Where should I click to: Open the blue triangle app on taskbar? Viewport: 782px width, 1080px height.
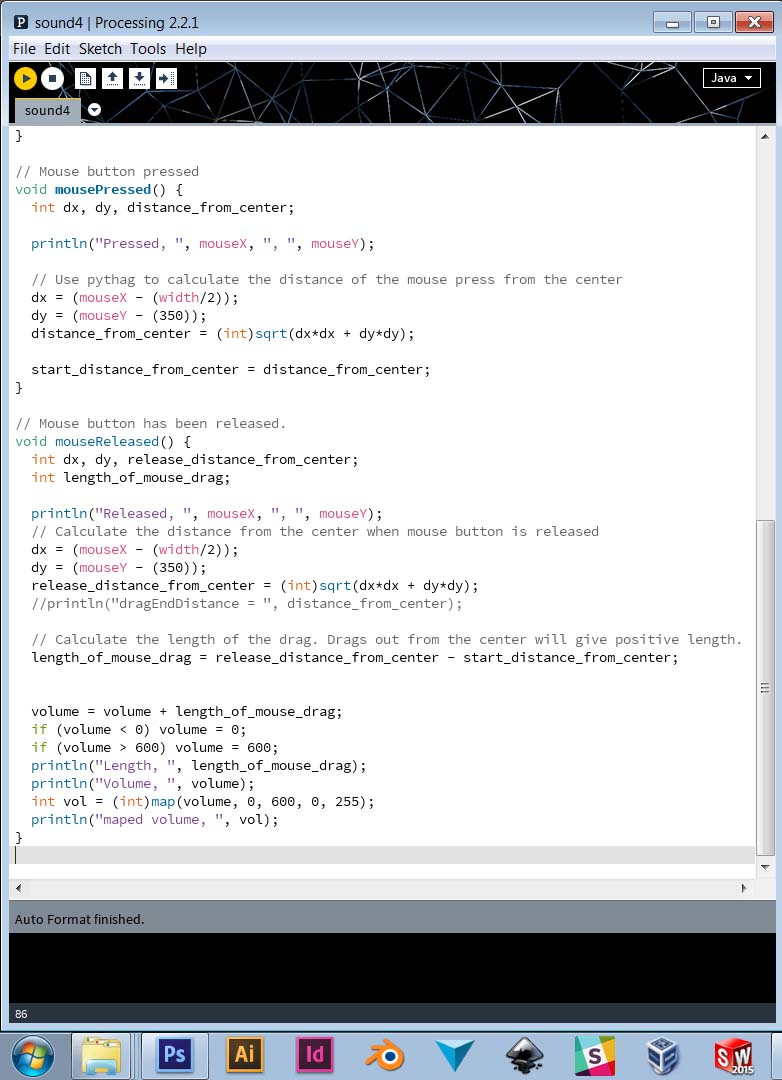(455, 1056)
